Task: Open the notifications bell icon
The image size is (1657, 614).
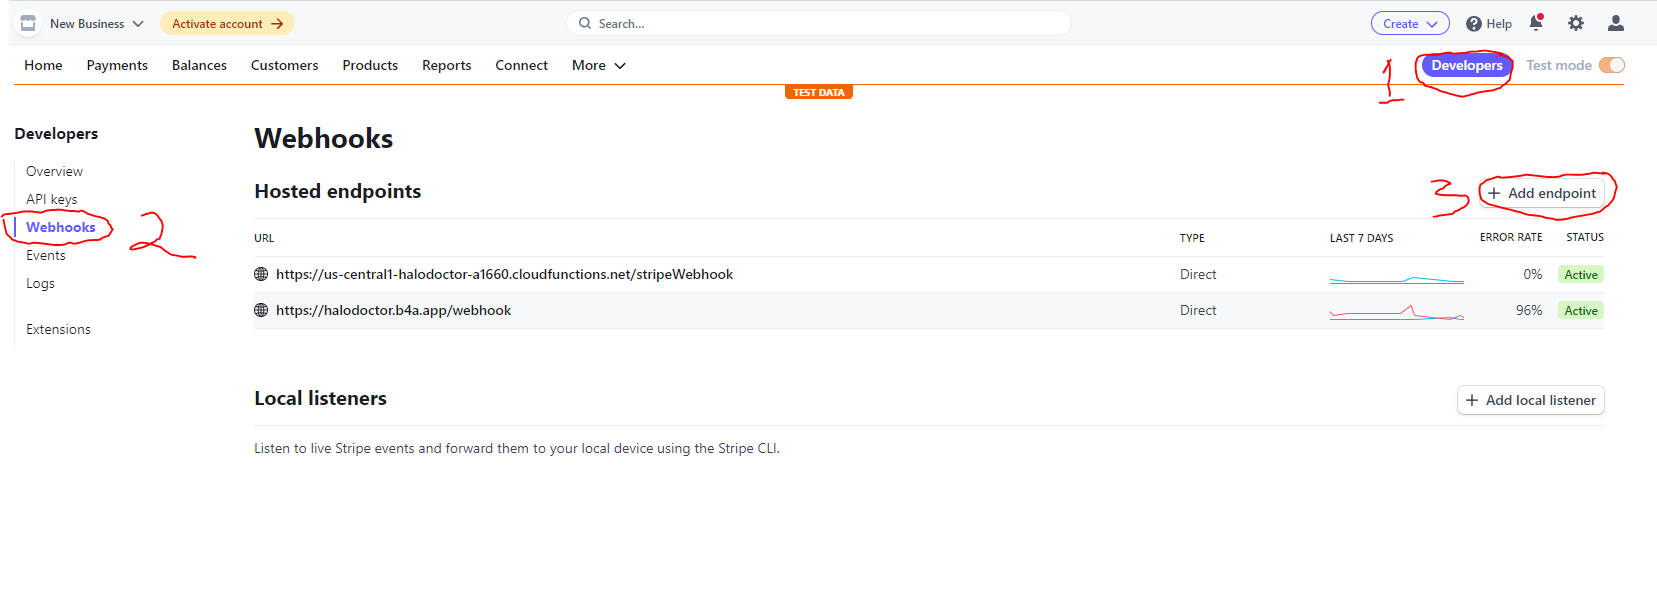Action: coord(1536,23)
